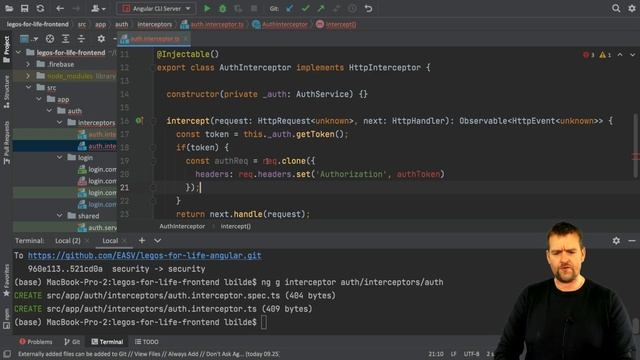Expand all nodes in project tree
The width and height of the screenshot is (640, 360).
(65, 39)
